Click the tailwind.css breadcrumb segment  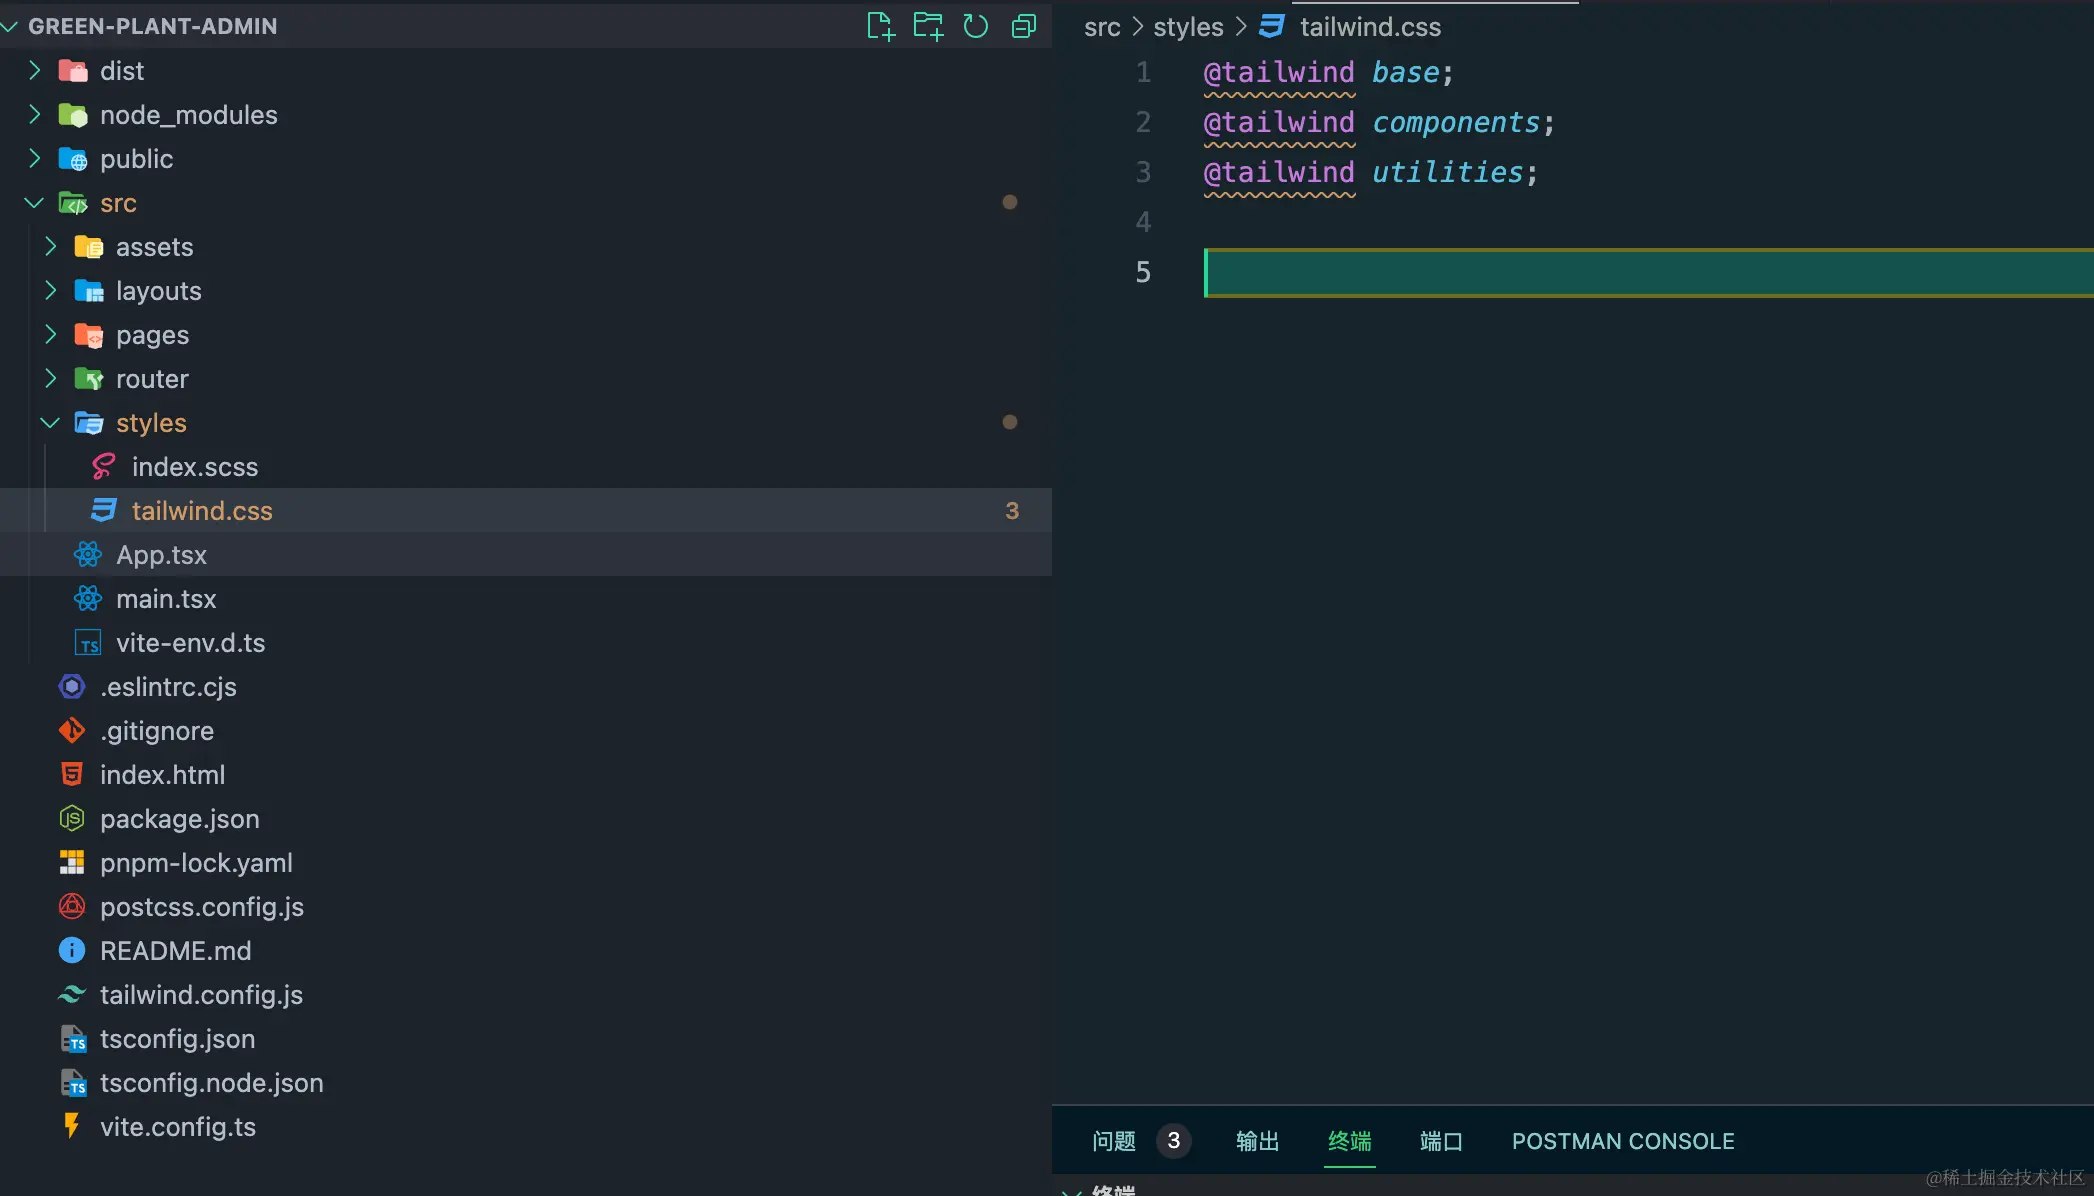1370,27
